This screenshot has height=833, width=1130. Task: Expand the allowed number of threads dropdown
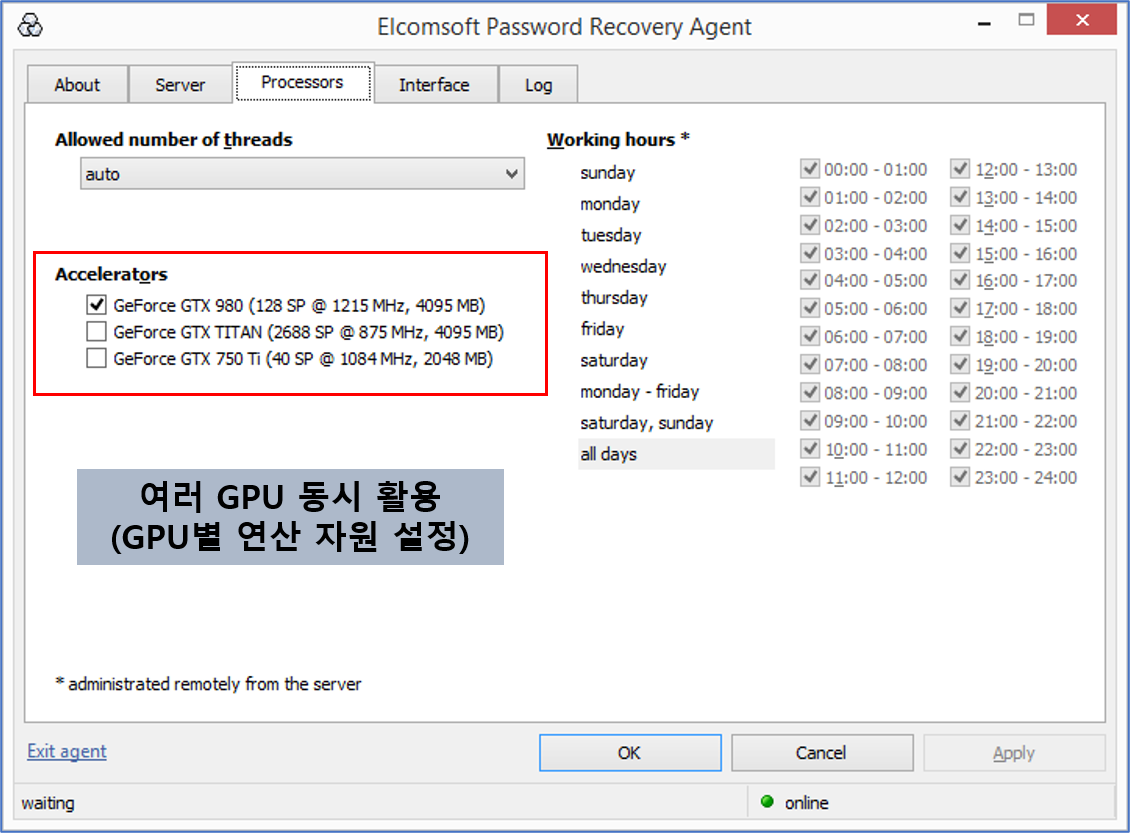[302, 174]
